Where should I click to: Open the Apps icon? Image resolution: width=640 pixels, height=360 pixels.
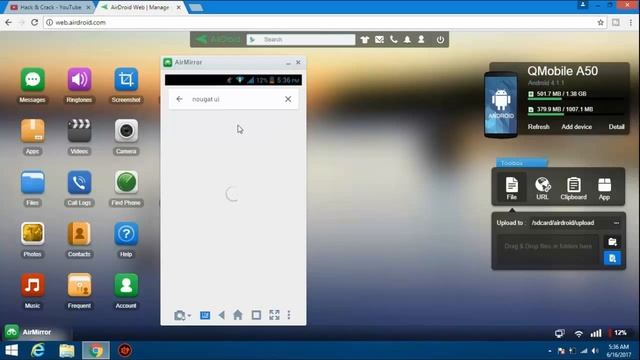pos(33,131)
